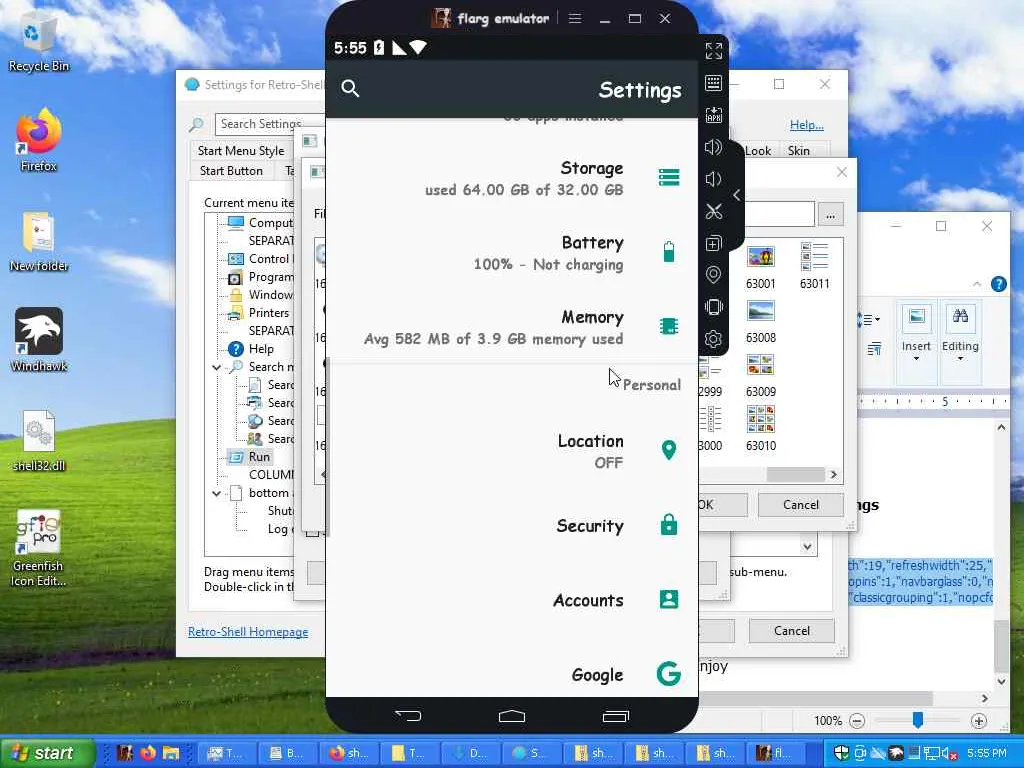Open the Retro-Shell Homepage link
This screenshot has width=1024, height=768.
coord(248,632)
